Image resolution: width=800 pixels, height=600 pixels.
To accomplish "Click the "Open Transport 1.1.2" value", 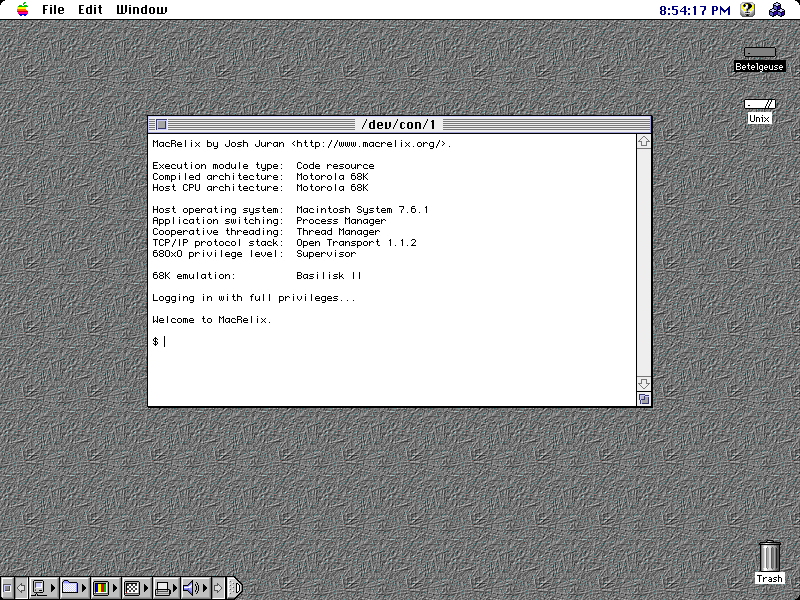I will [356, 243].
